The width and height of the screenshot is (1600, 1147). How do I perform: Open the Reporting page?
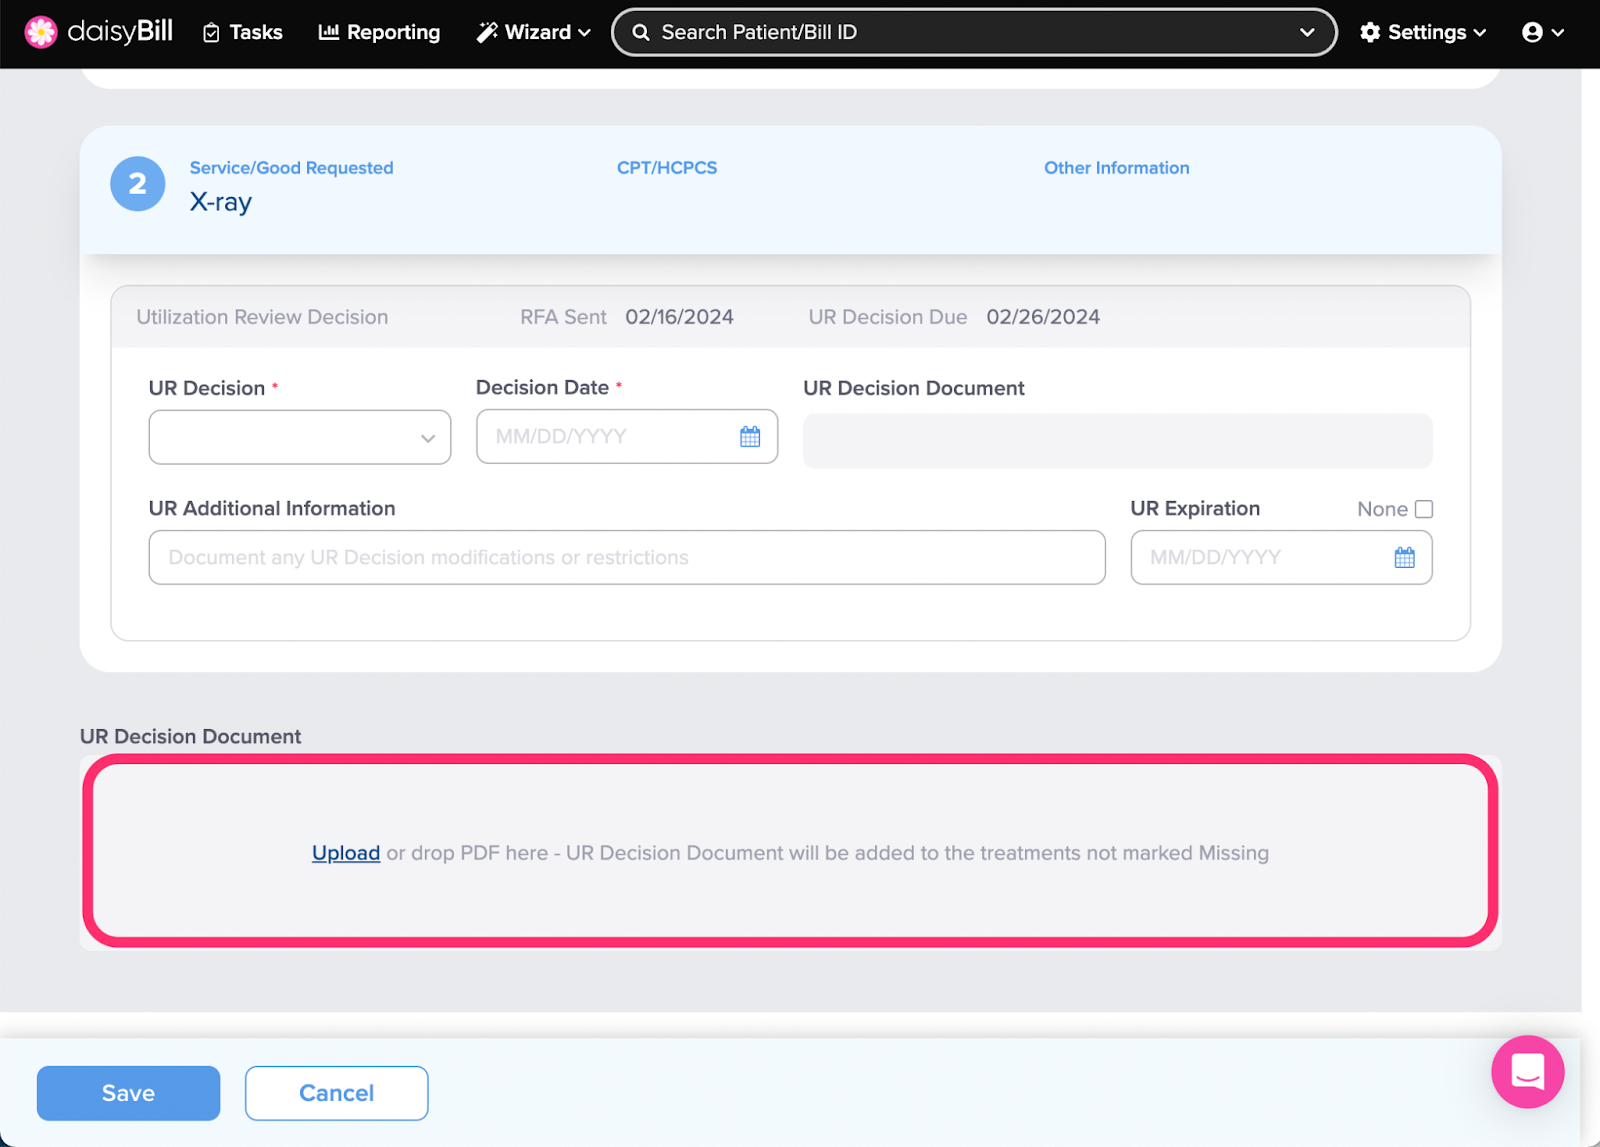[379, 32]
